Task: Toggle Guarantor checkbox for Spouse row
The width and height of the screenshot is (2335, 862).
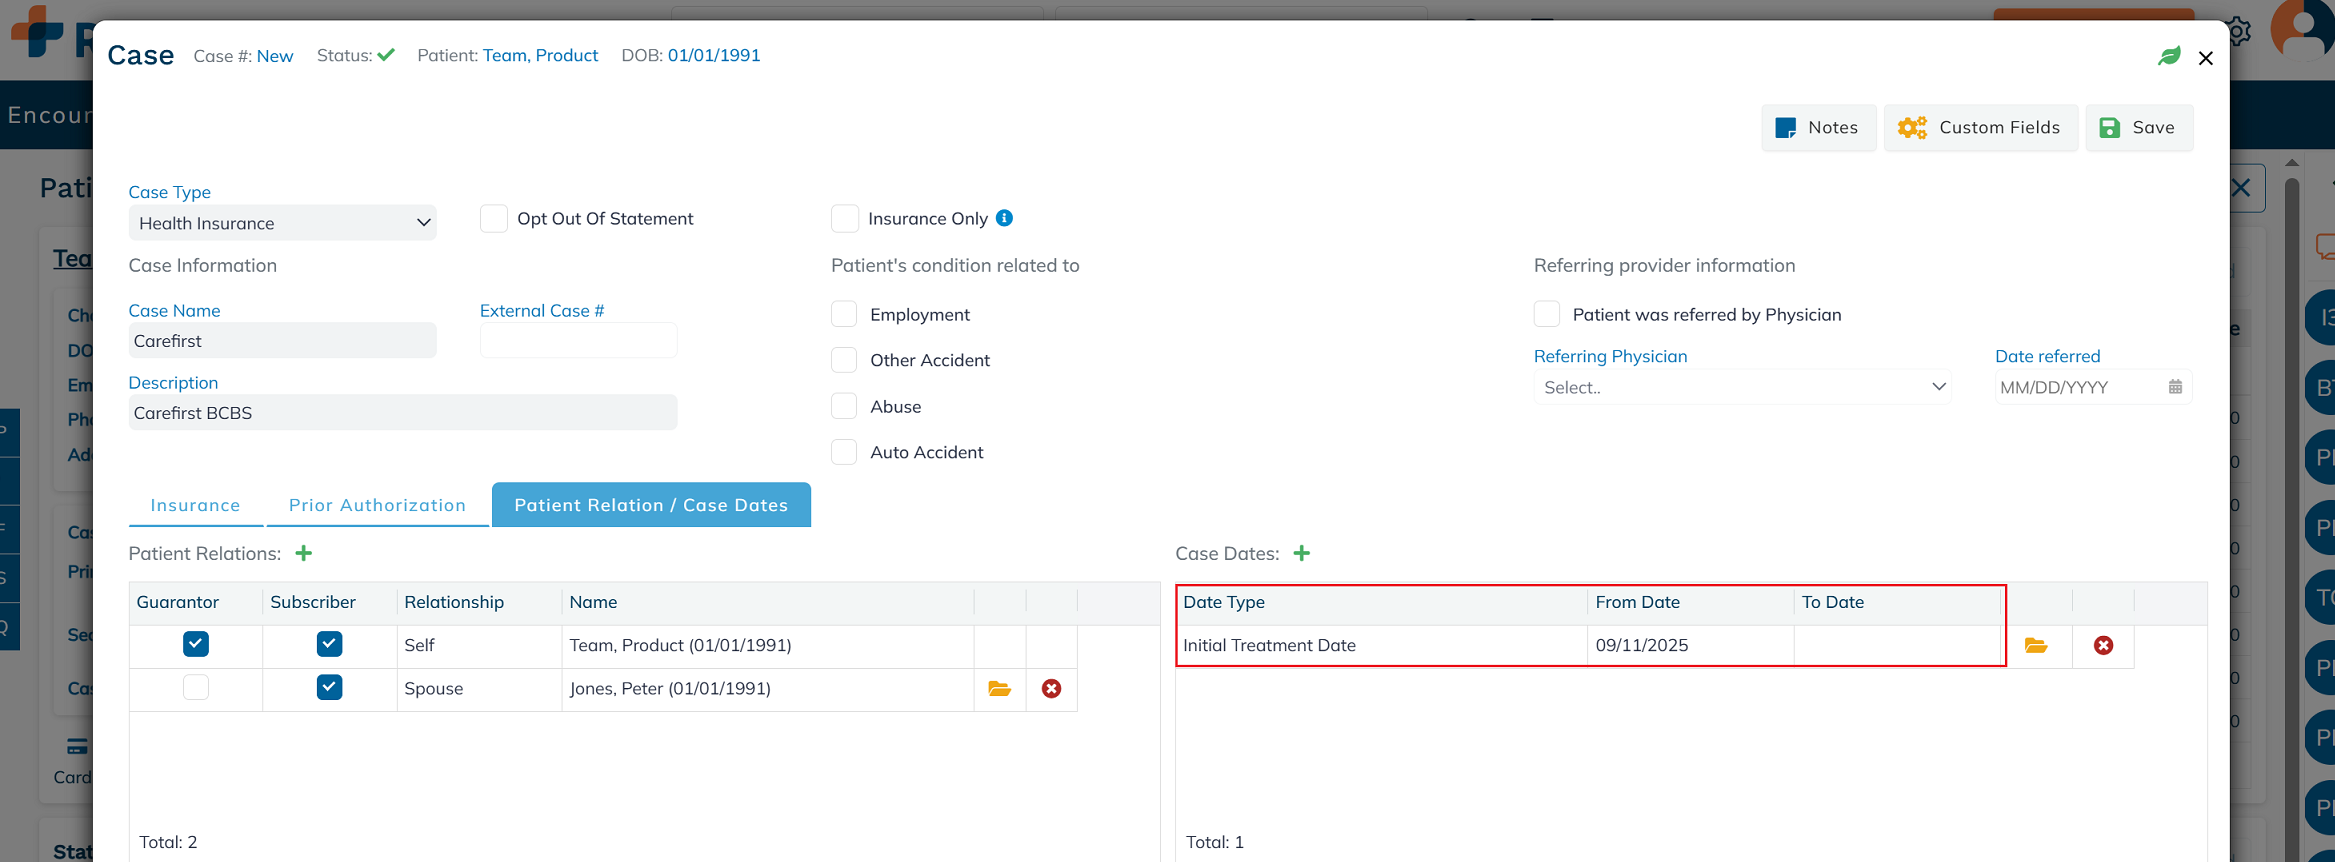Action: pos(196,688)
